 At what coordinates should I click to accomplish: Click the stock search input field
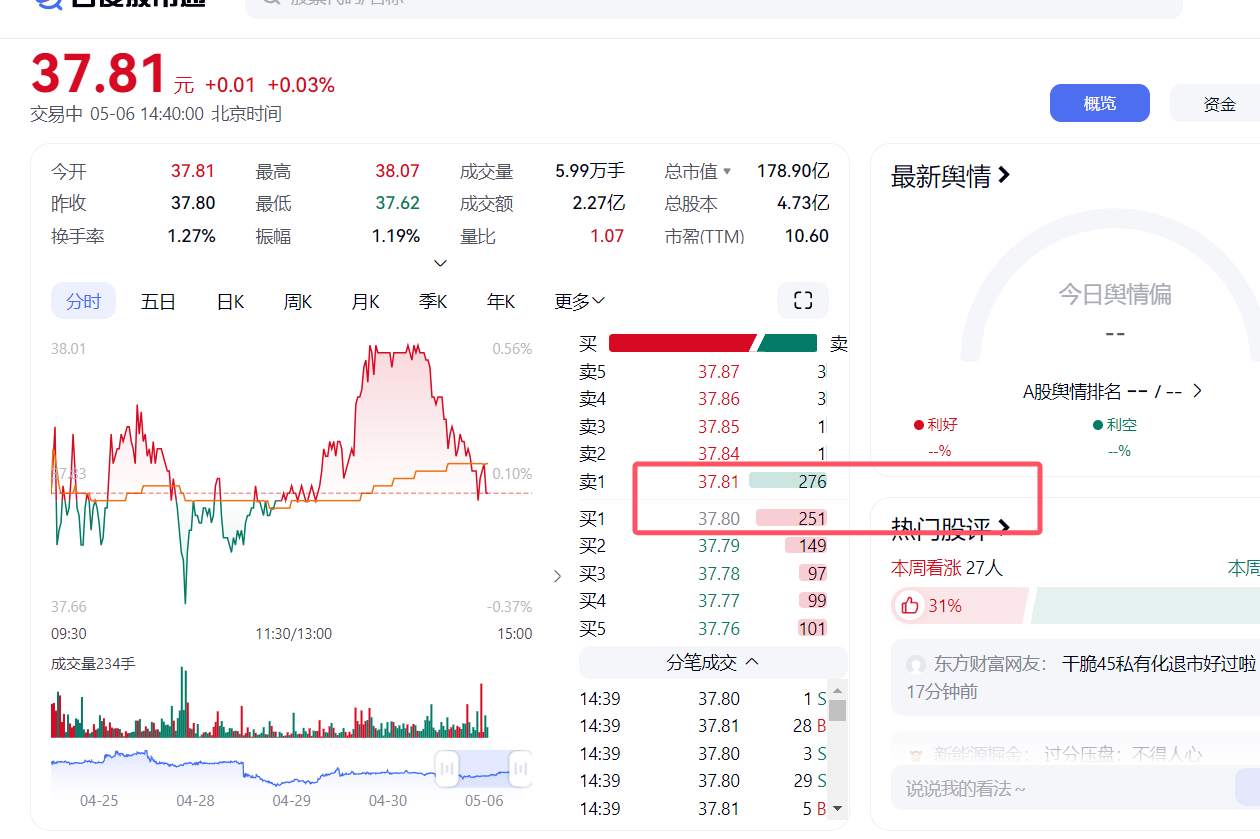pyautogui.click(x=714, y=6)
